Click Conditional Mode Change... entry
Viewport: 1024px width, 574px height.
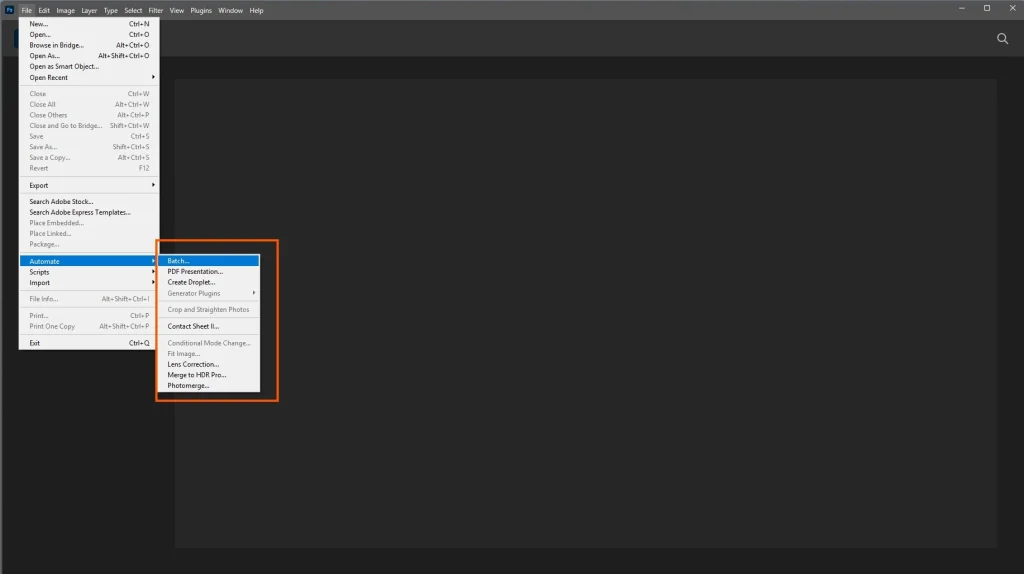pos(209,343)
